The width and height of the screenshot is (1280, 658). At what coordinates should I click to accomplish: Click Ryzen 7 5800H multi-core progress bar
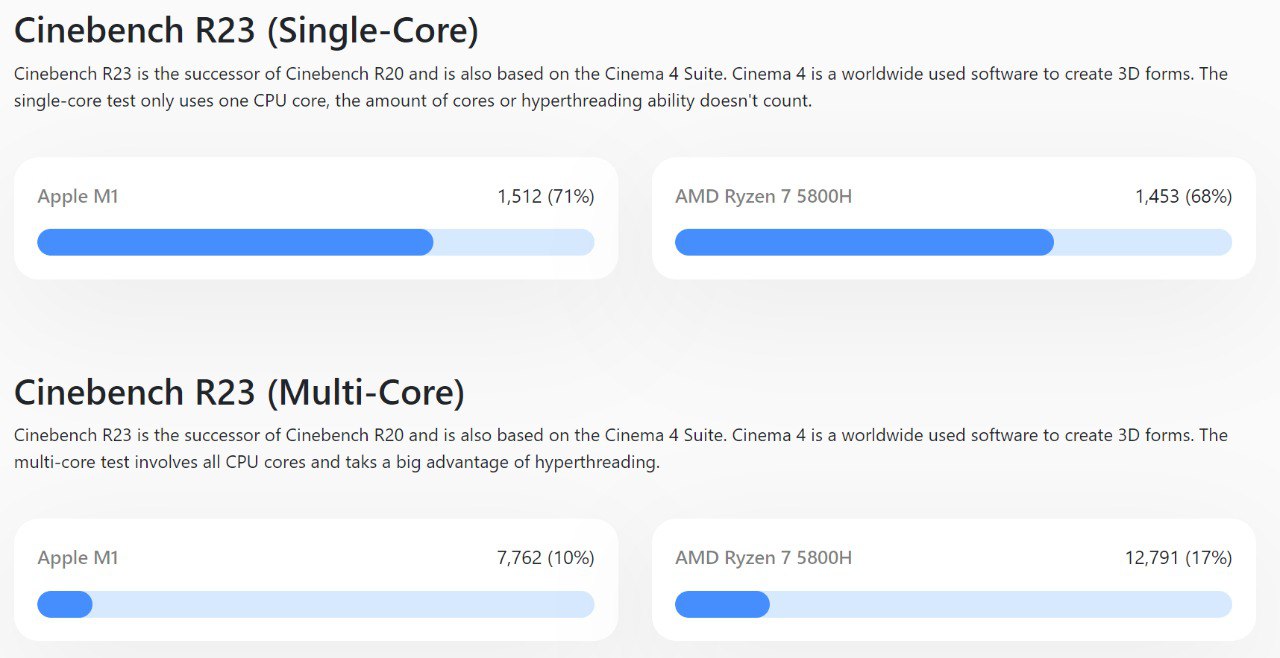coord(953,604)
